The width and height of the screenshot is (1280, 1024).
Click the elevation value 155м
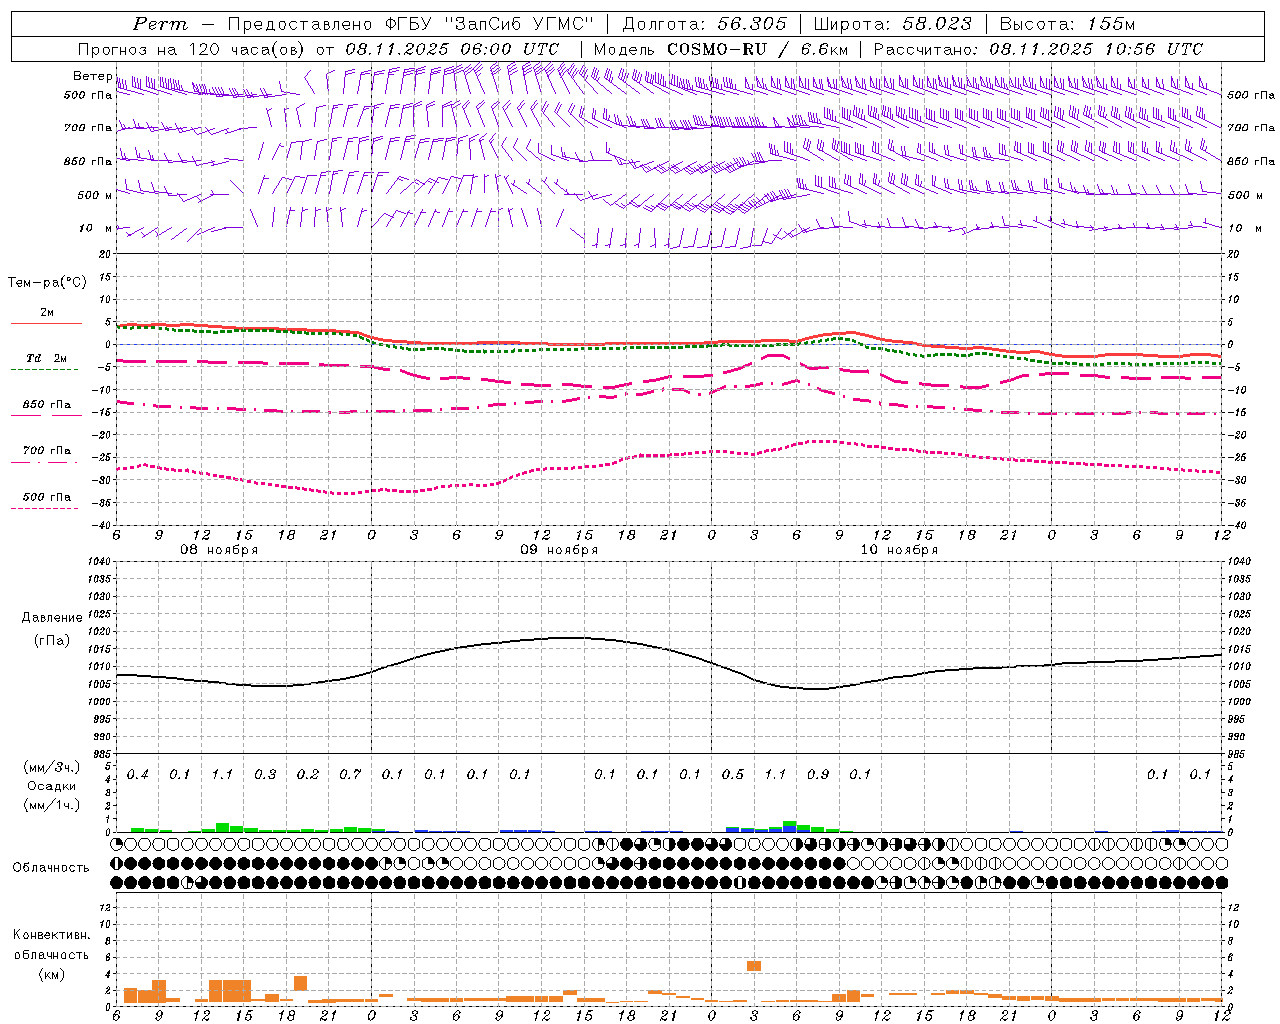1110,24
